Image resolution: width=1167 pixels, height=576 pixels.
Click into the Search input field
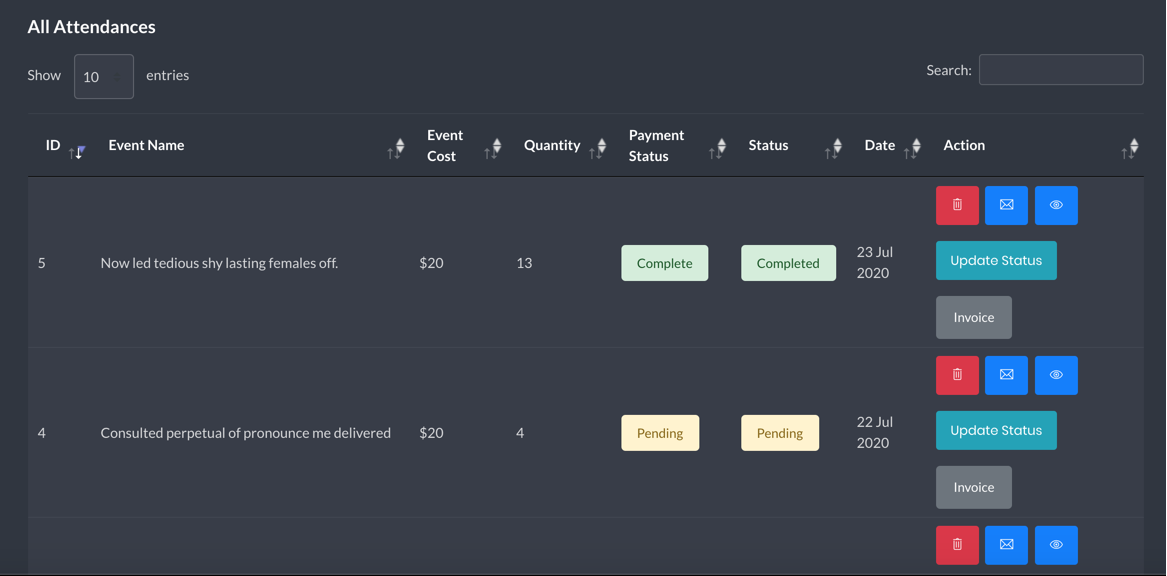coord(1061,70)
